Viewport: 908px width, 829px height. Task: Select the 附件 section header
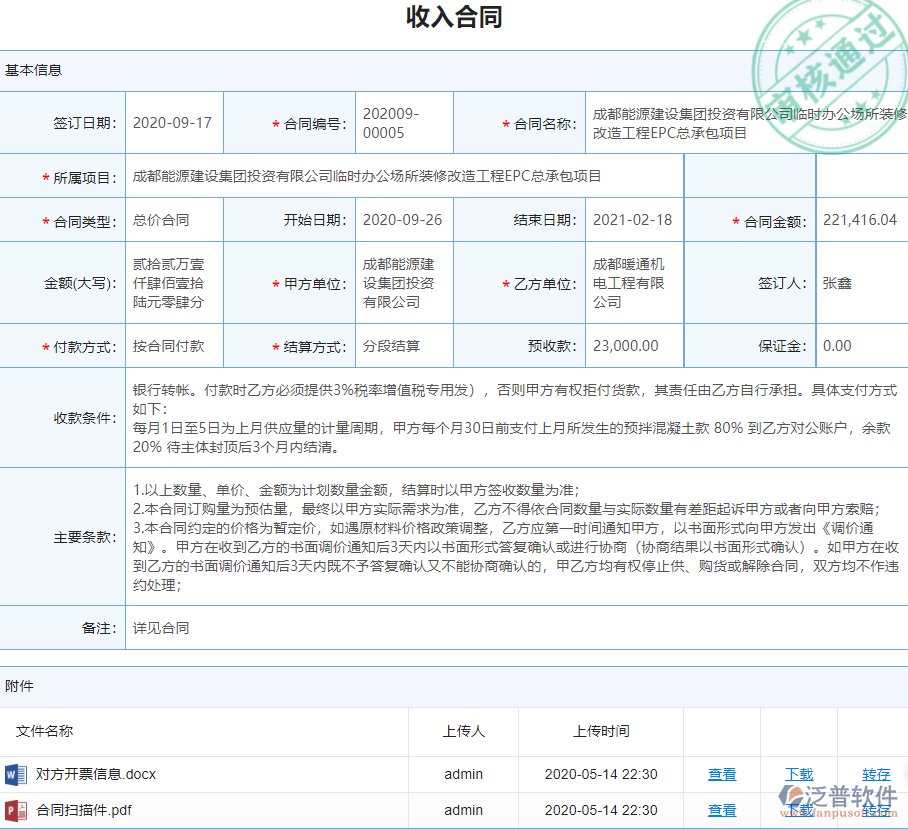click(x=18, y=686)
